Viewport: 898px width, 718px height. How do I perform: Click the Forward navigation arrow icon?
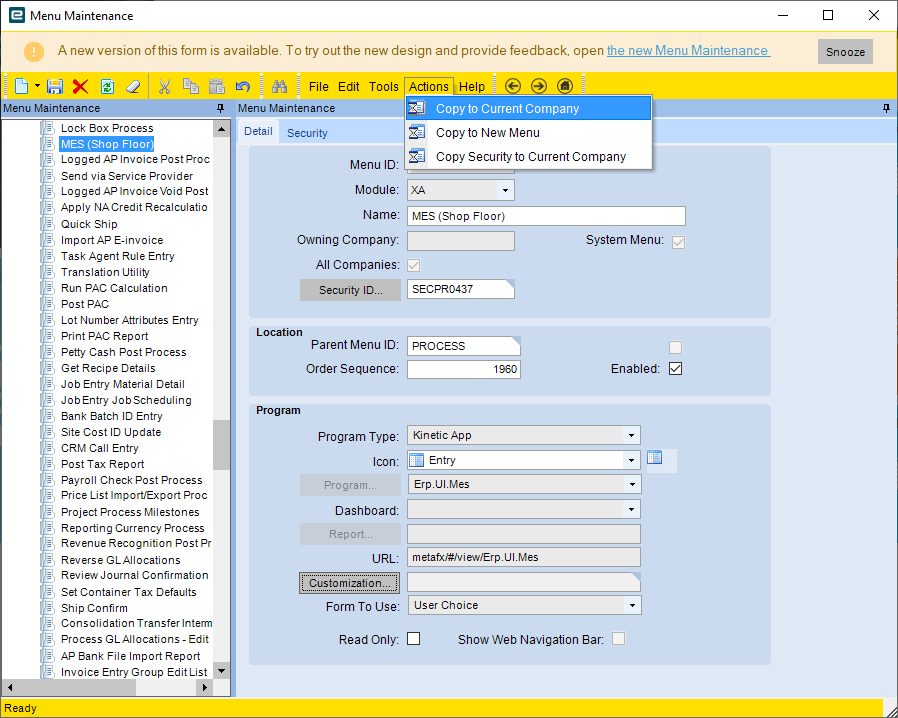pos(539,86)
